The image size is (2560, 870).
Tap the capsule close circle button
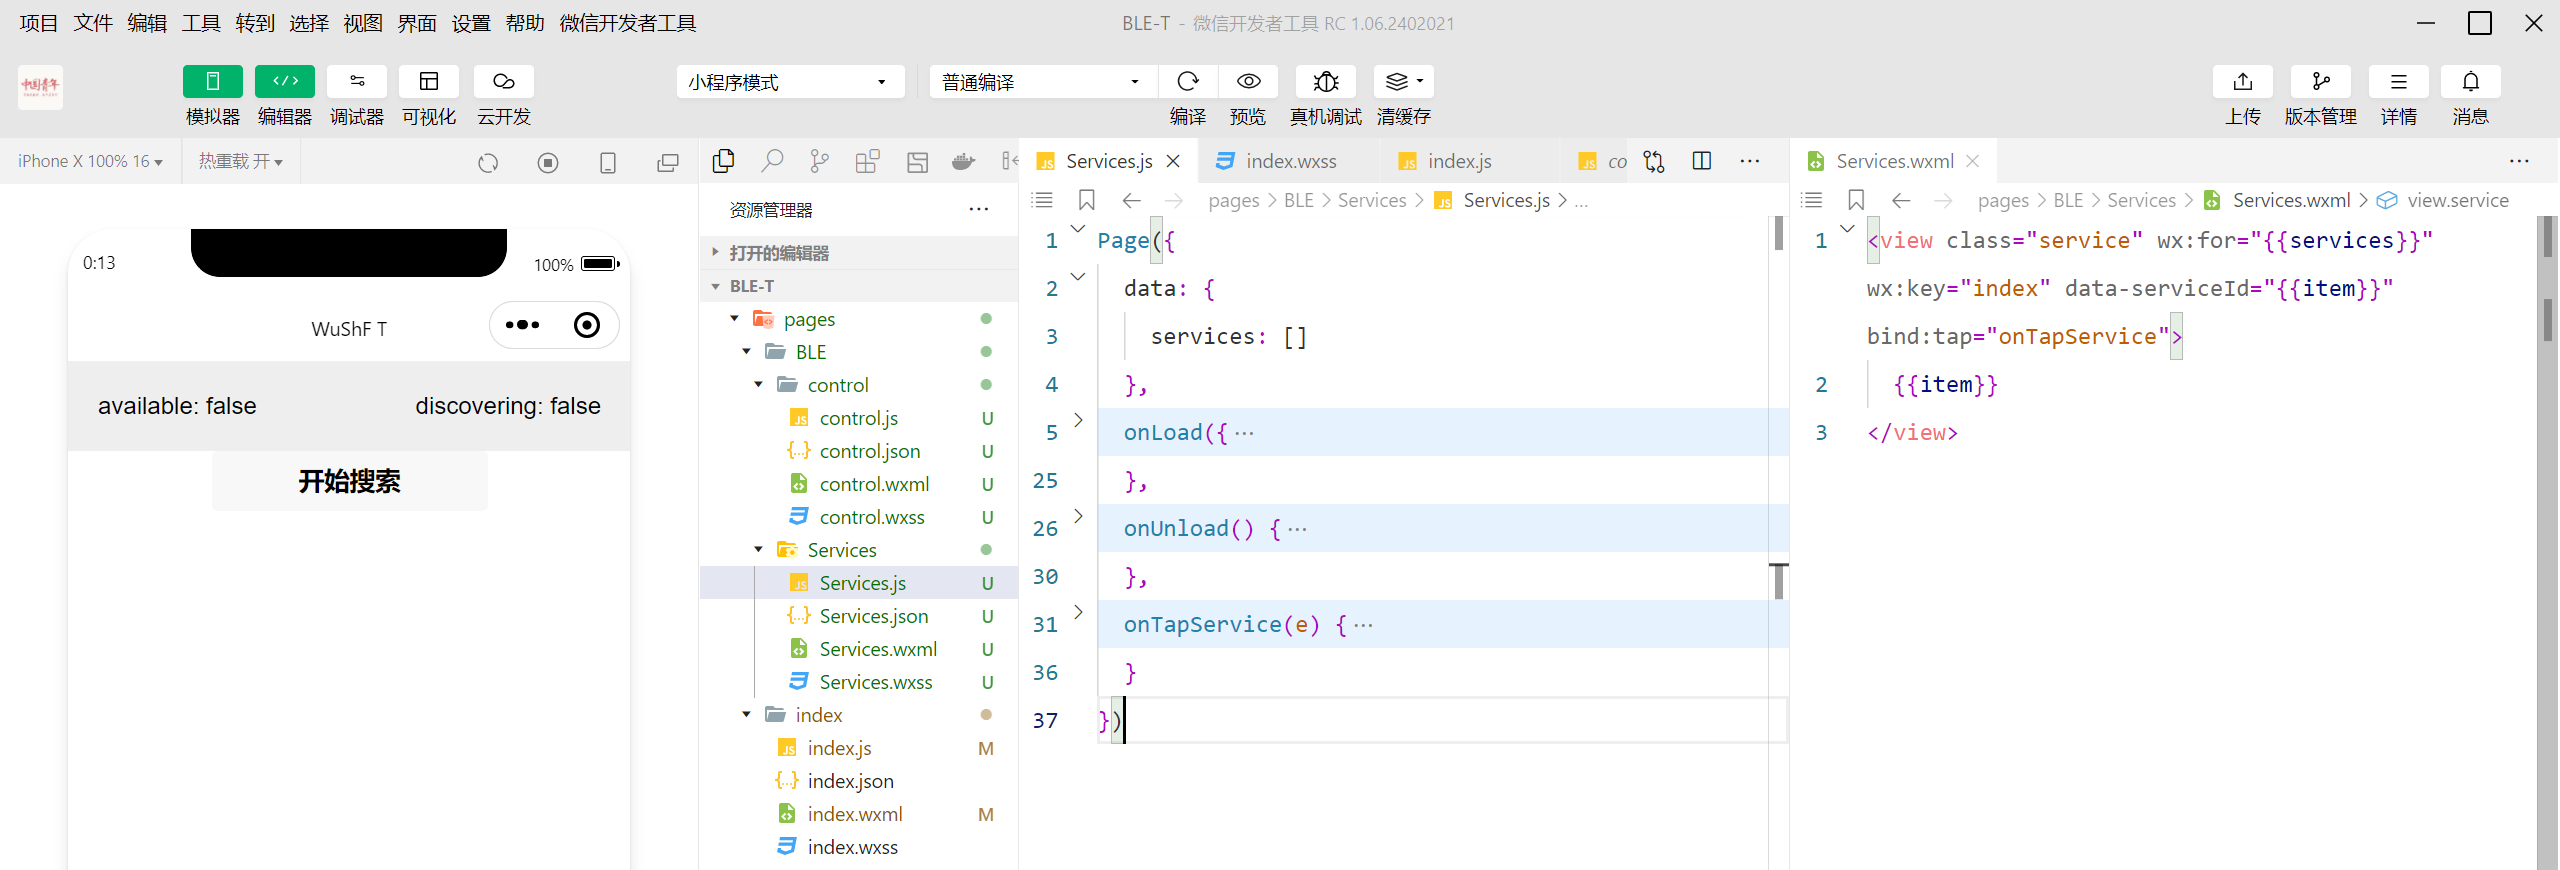pyautogui.click(x=587, y=325)
